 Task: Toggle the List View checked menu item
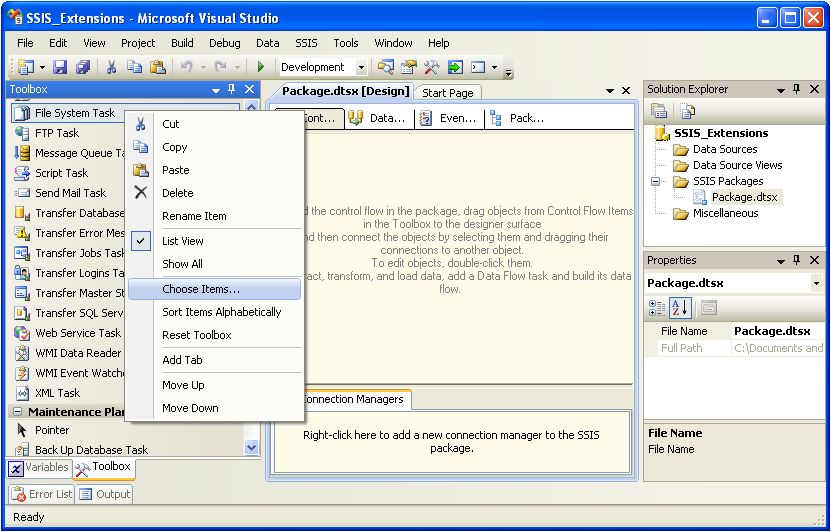point(215,241)
